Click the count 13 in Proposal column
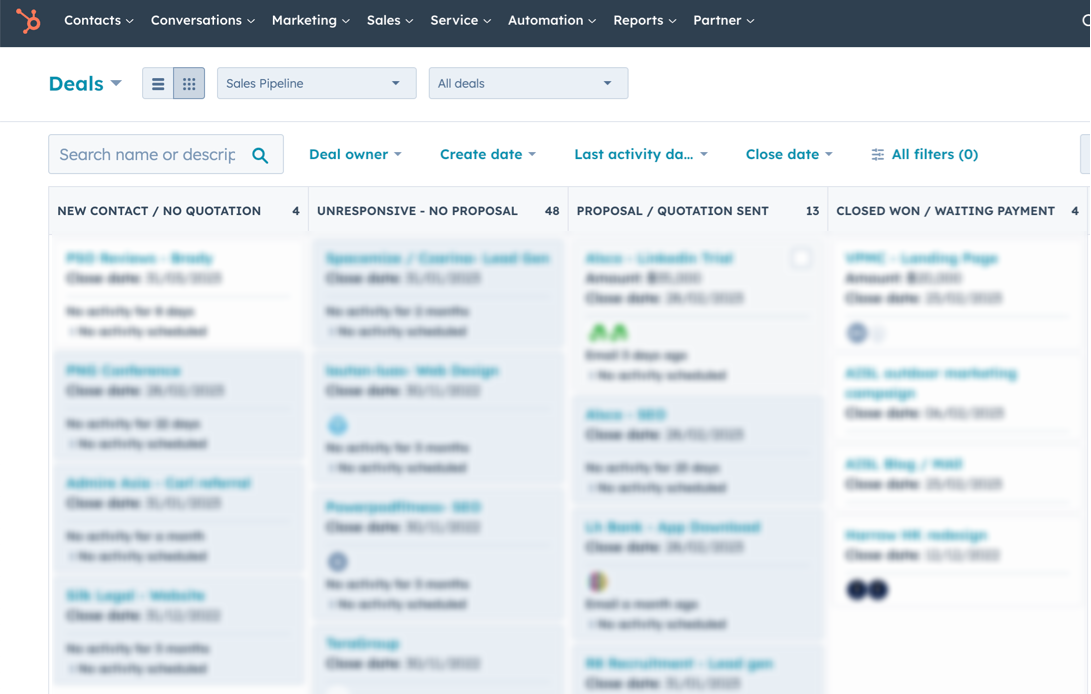The width and height of the screenshot is (1091, 694). point(812,211)
